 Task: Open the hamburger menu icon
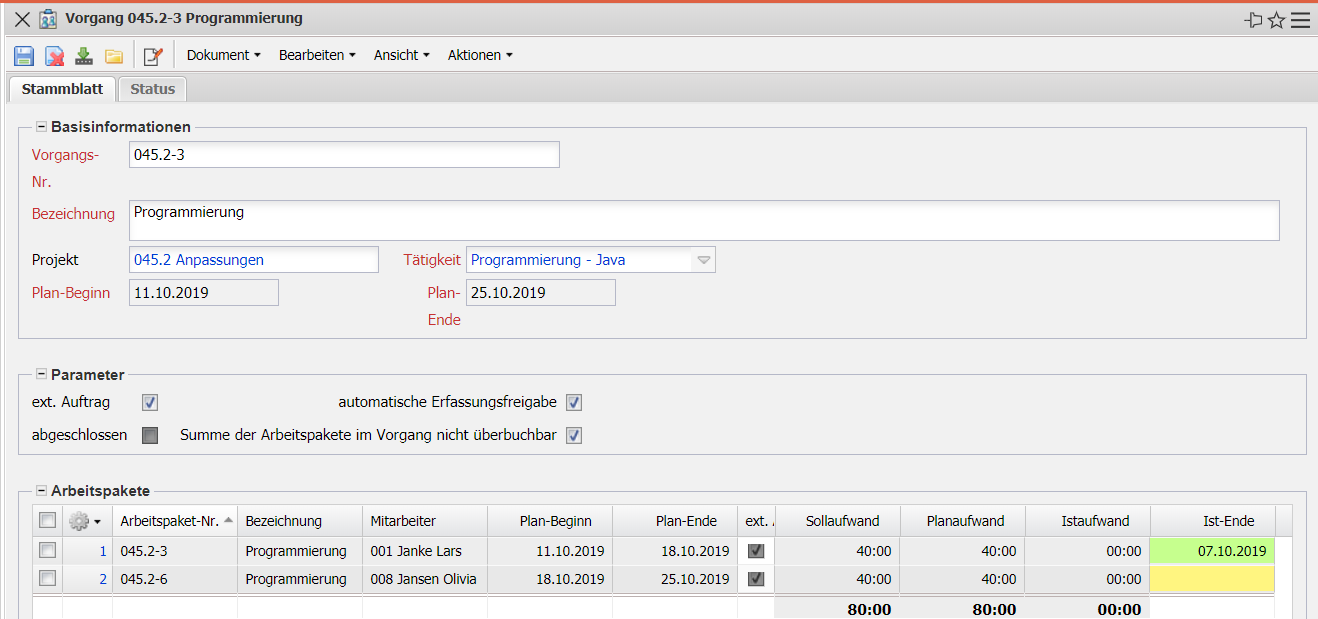tap(1300, 20)
